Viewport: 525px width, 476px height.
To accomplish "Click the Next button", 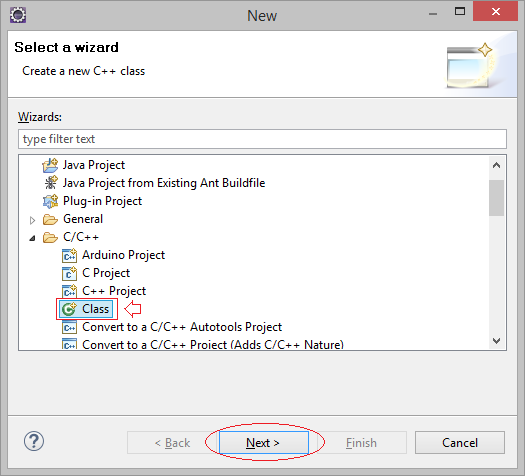I will (264, 443).
